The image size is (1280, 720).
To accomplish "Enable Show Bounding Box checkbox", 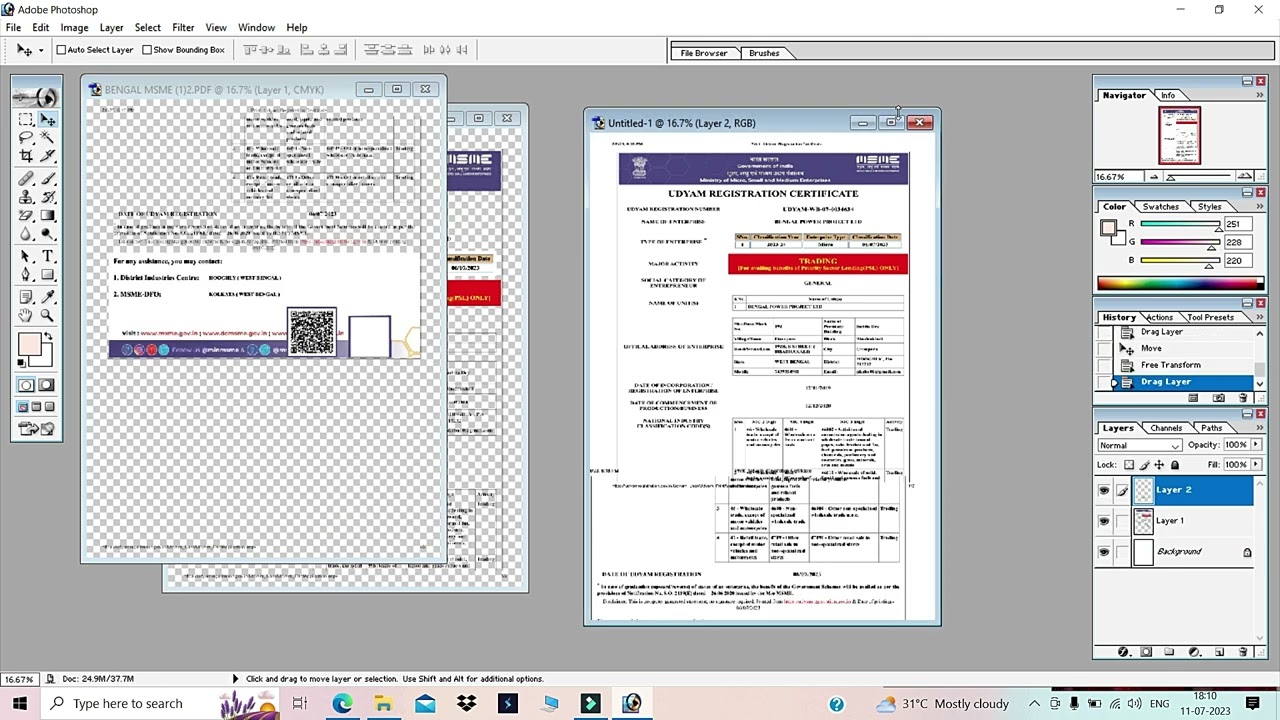I will 147,50.
